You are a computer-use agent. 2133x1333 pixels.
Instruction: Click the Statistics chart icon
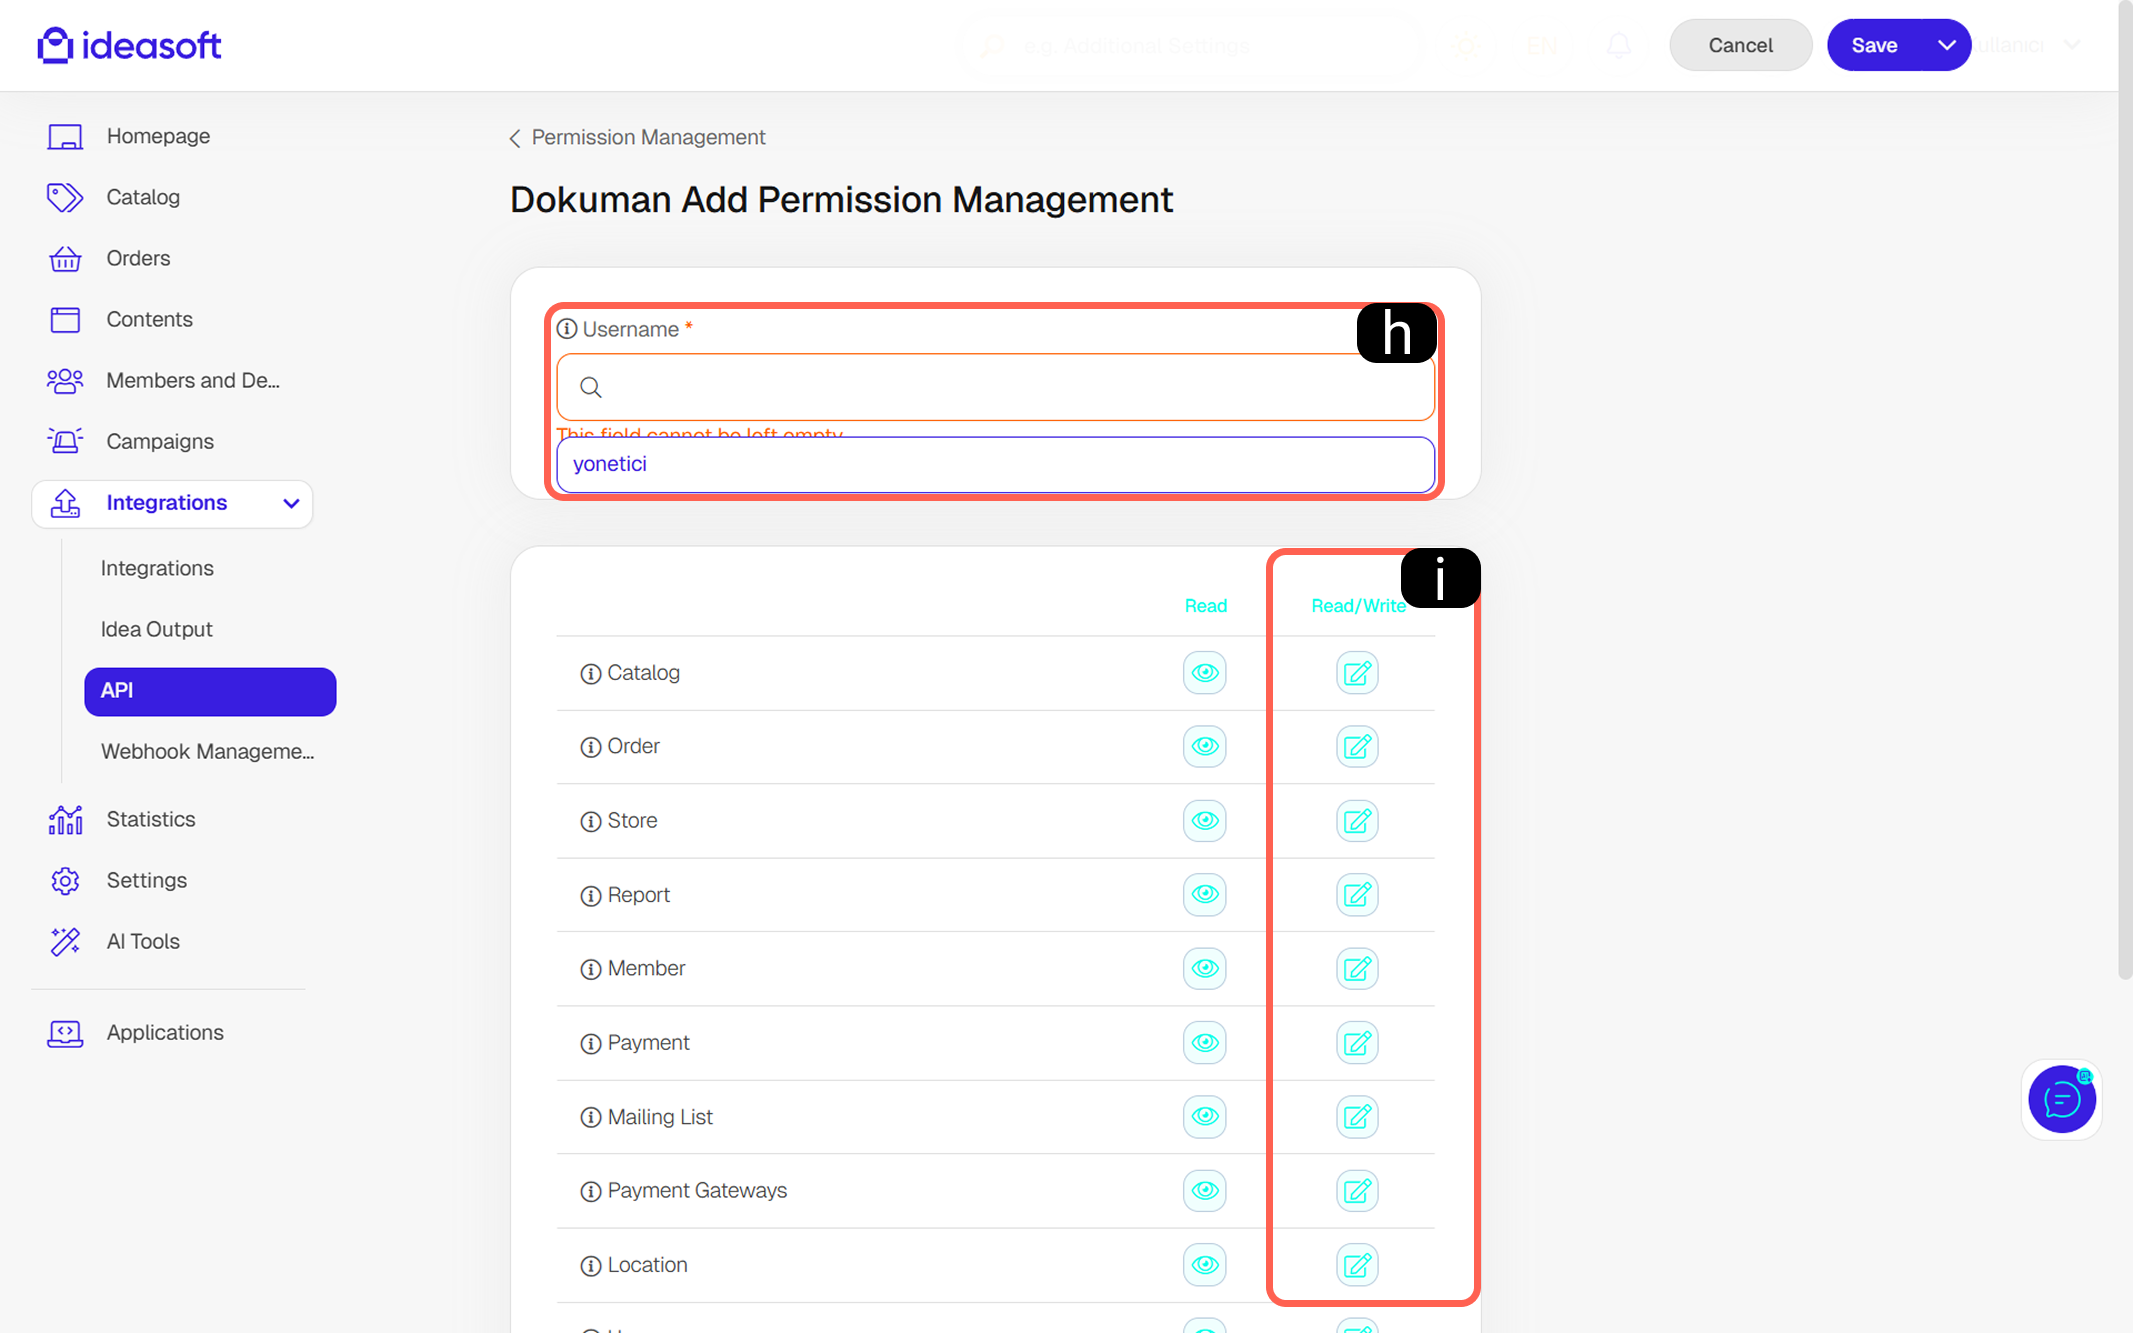coord(65,819)
